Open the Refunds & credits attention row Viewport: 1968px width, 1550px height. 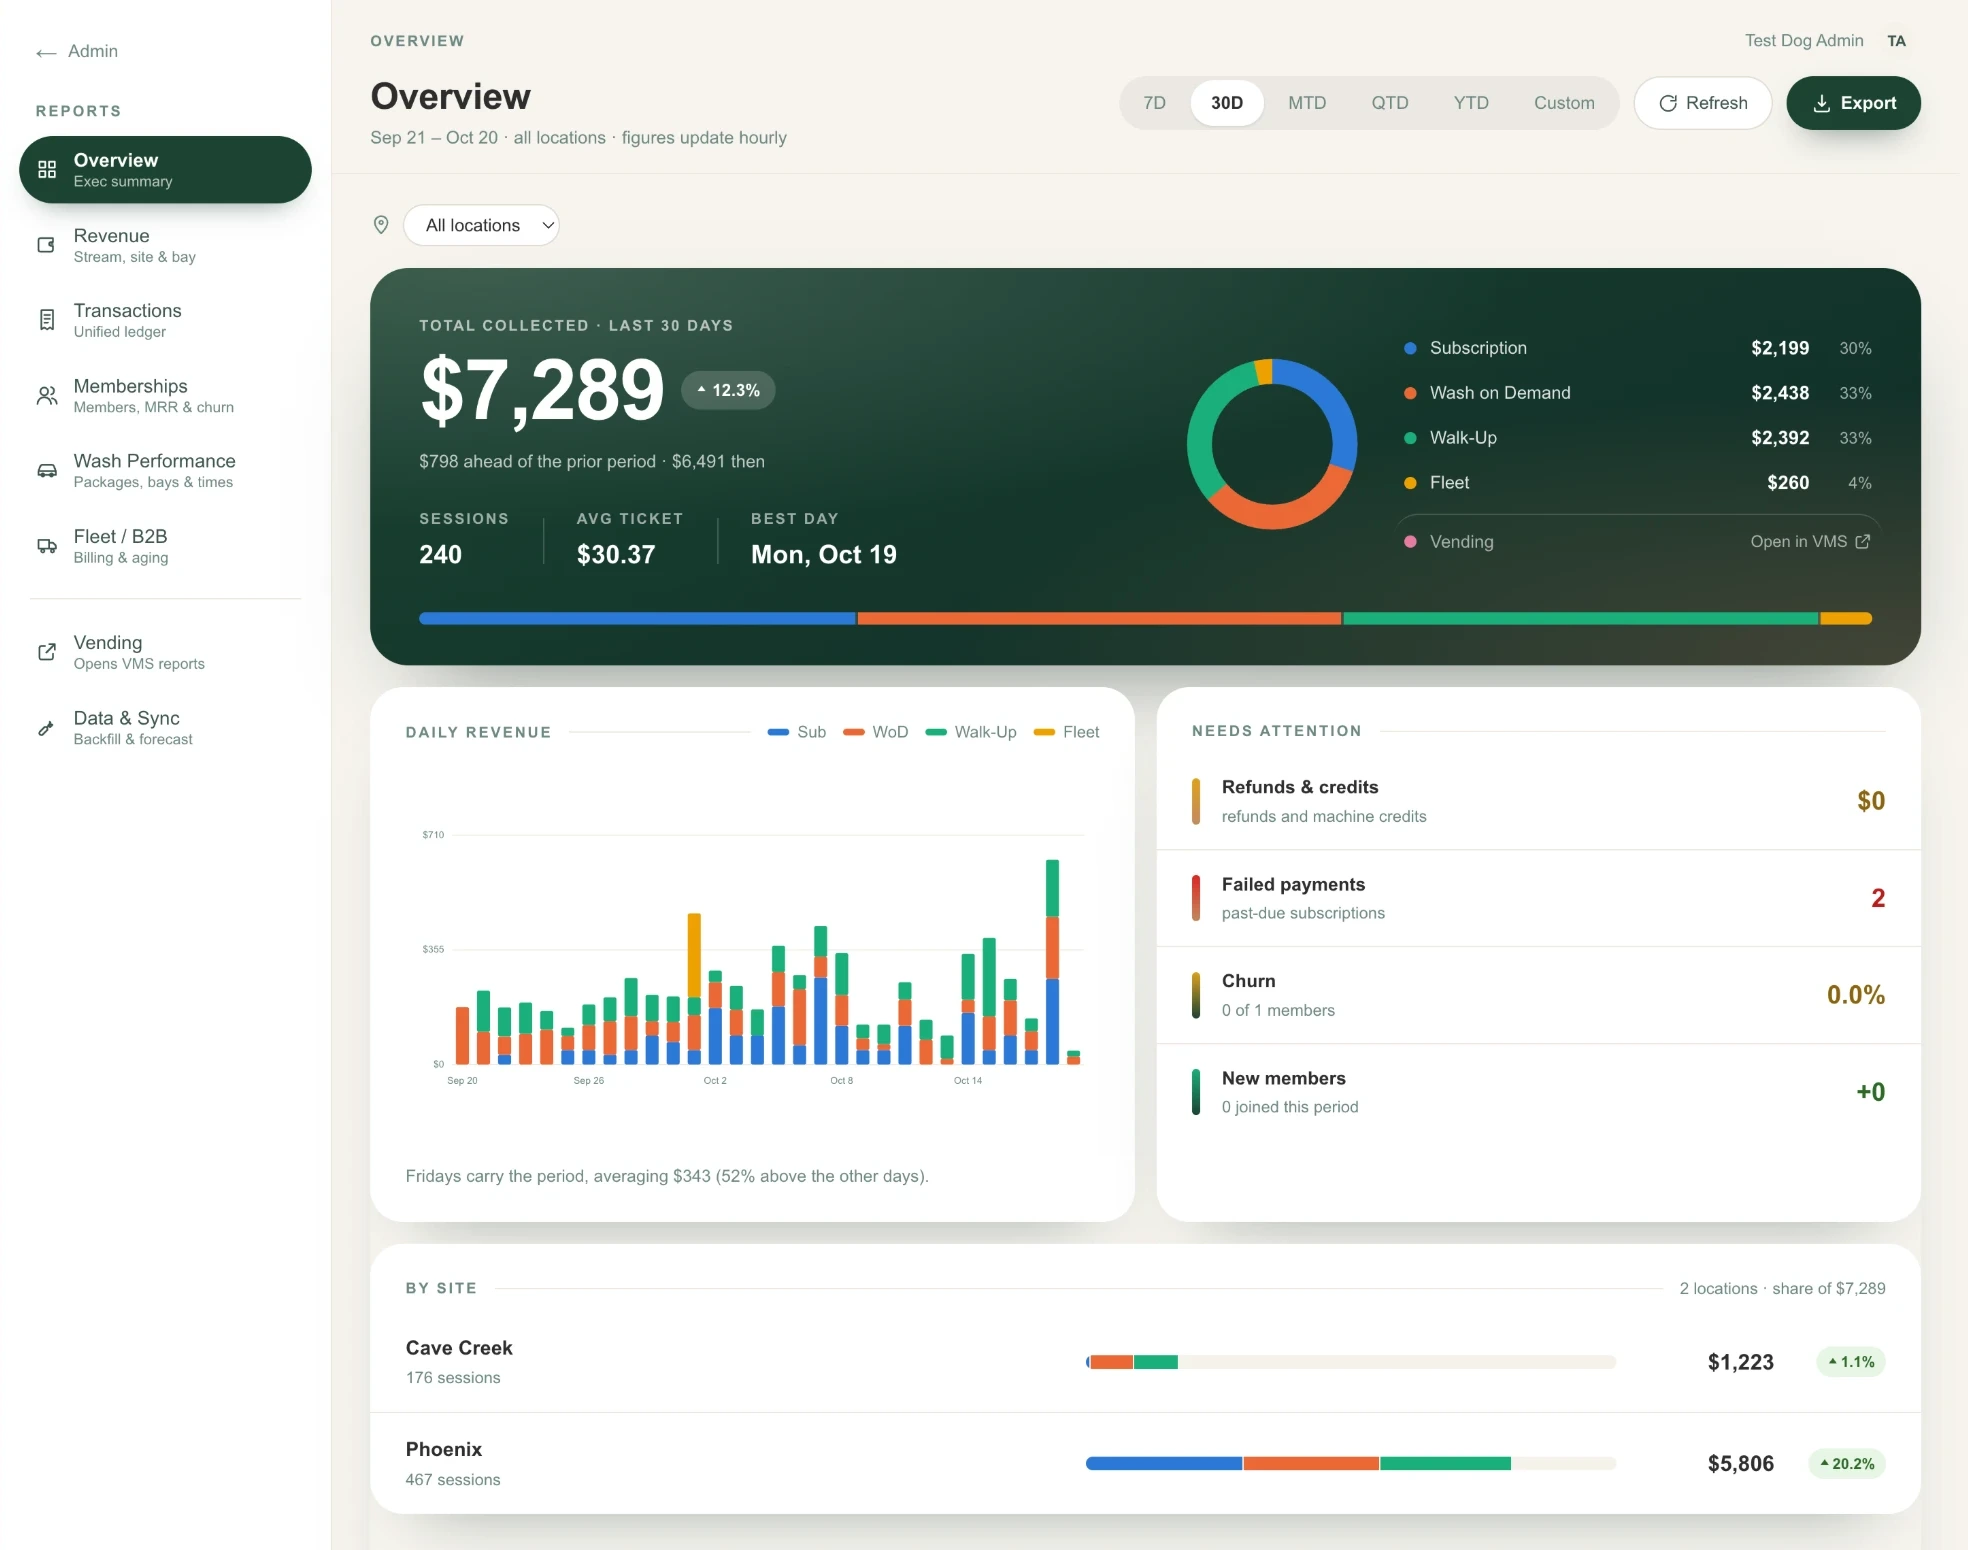[1538, 801]
